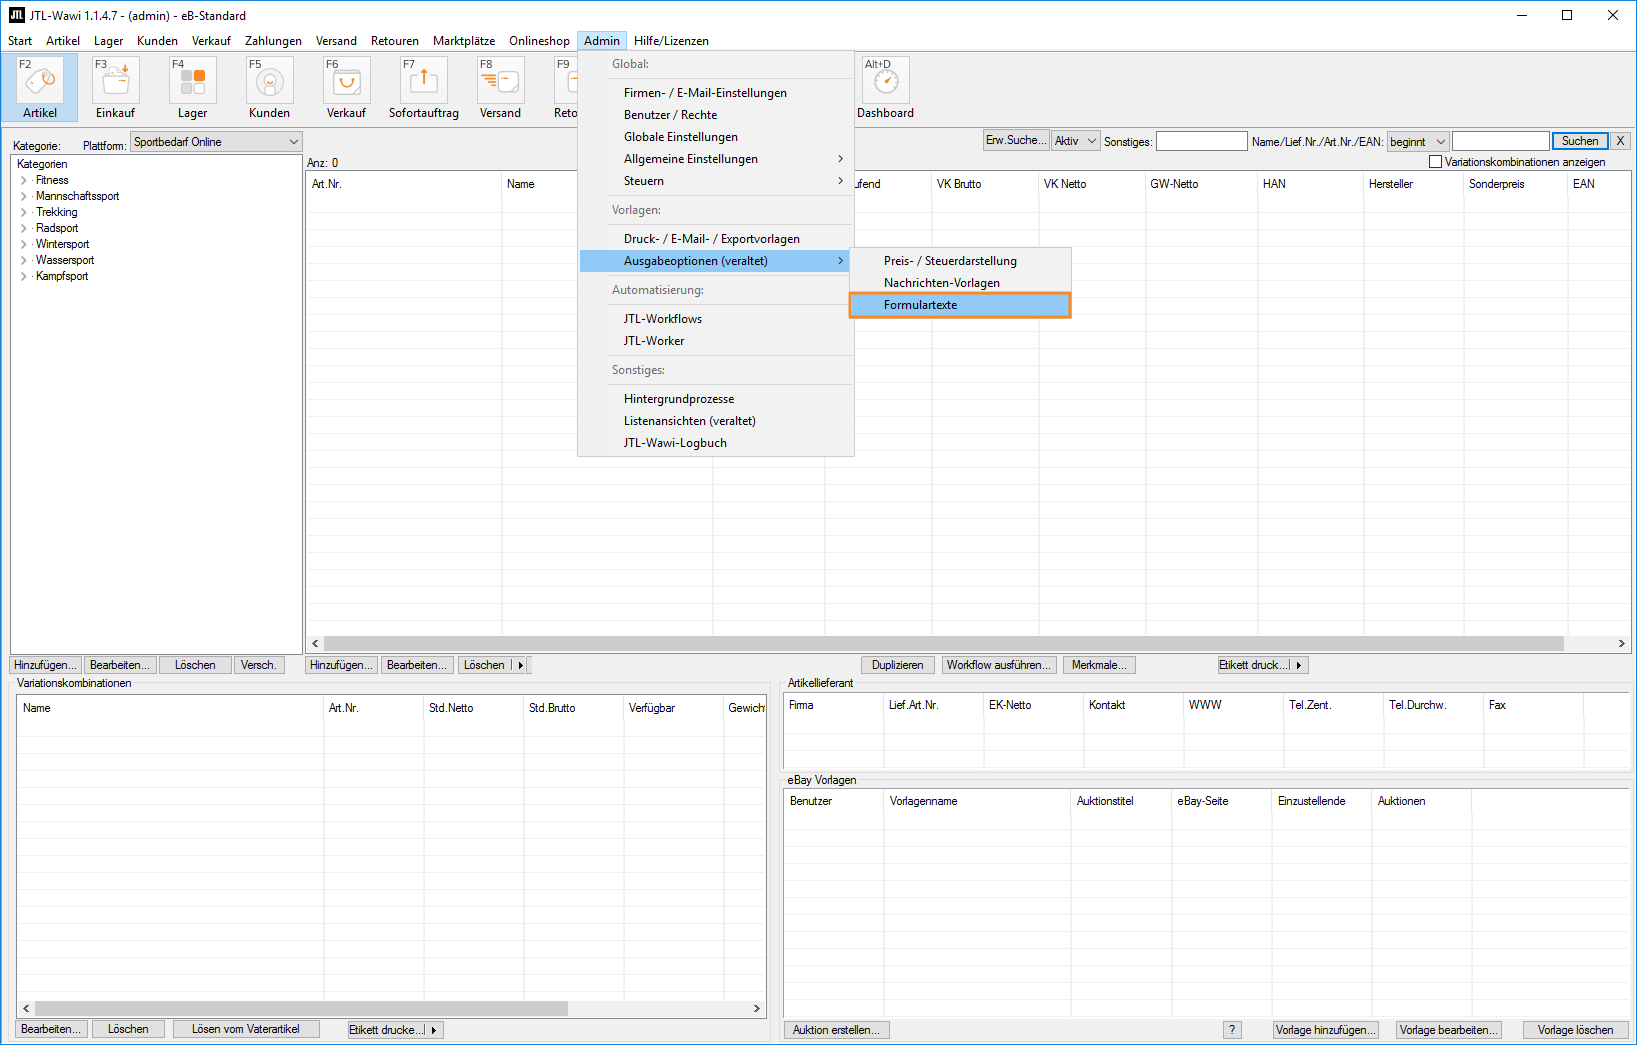Click the Duplizieren button
1637x1045 pixels.
click(x=897, y=665)
